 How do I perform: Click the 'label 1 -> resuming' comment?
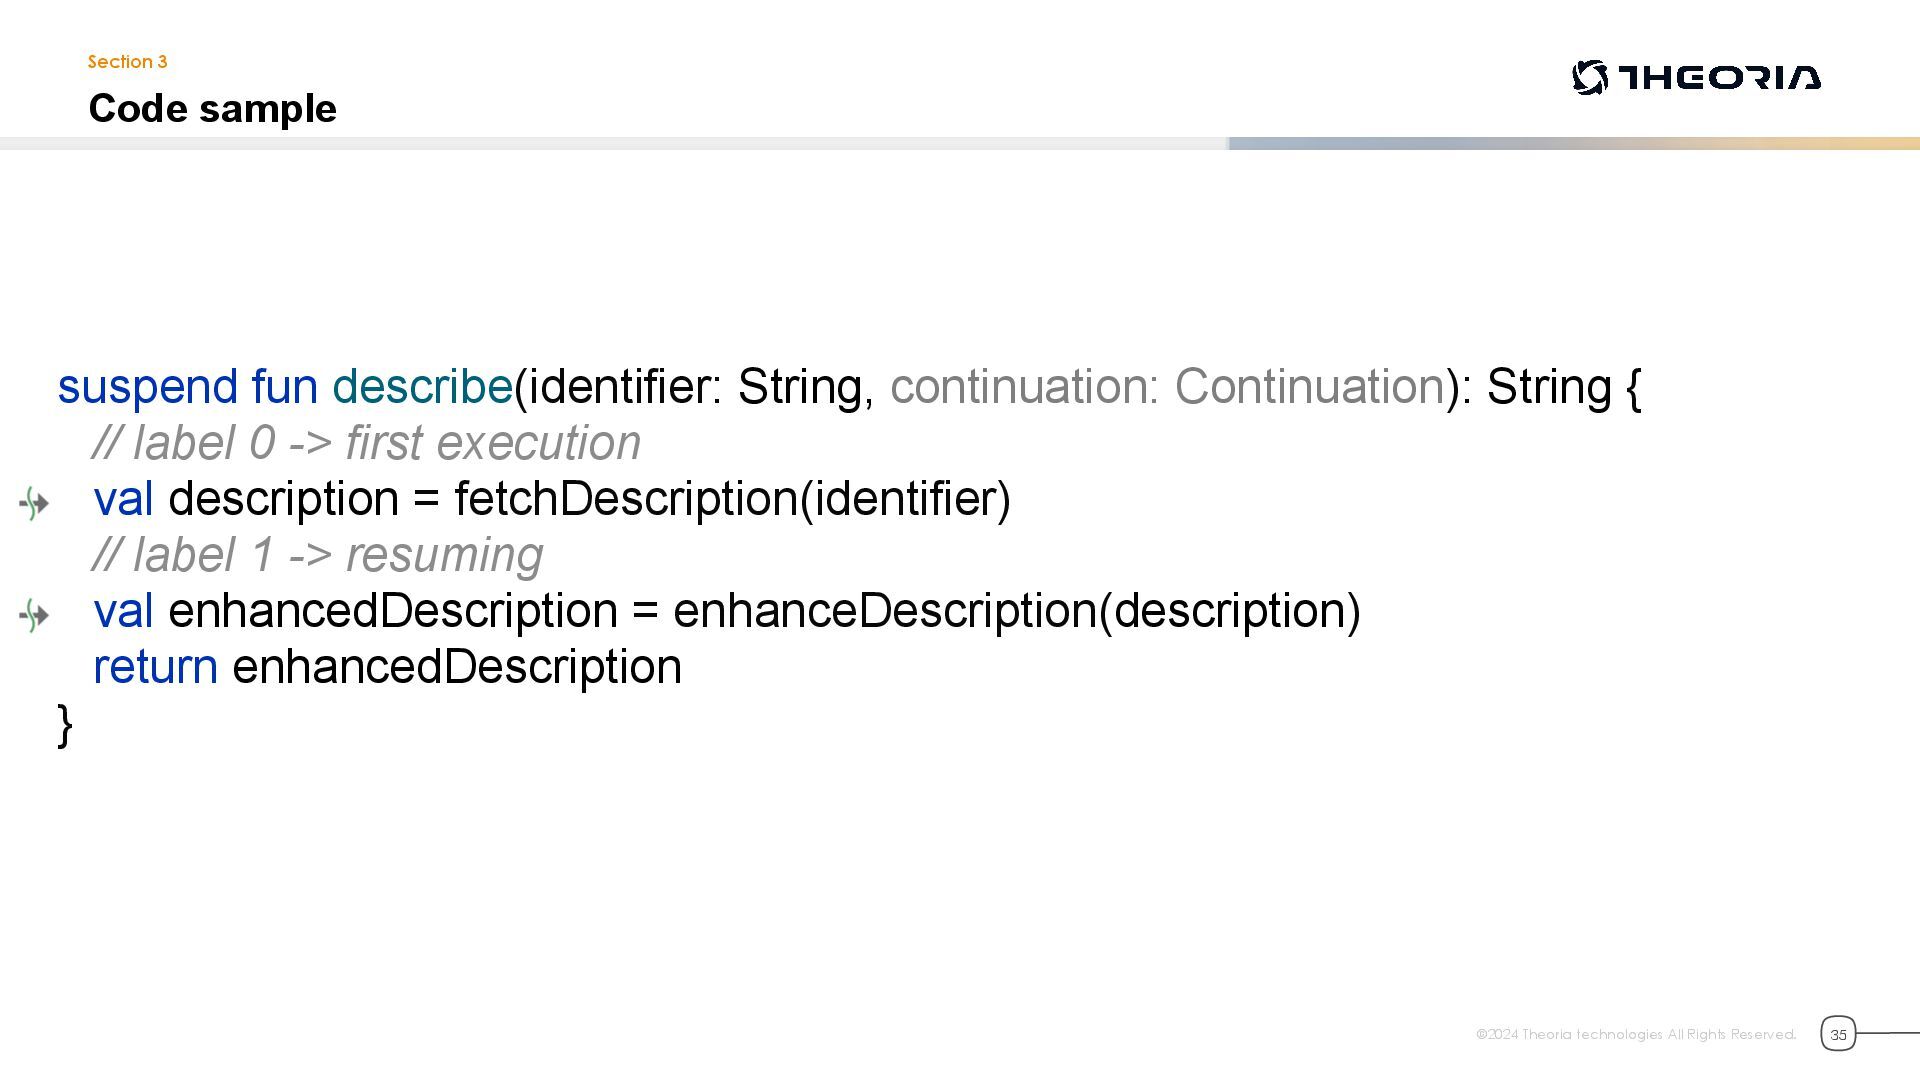[317, 555]
